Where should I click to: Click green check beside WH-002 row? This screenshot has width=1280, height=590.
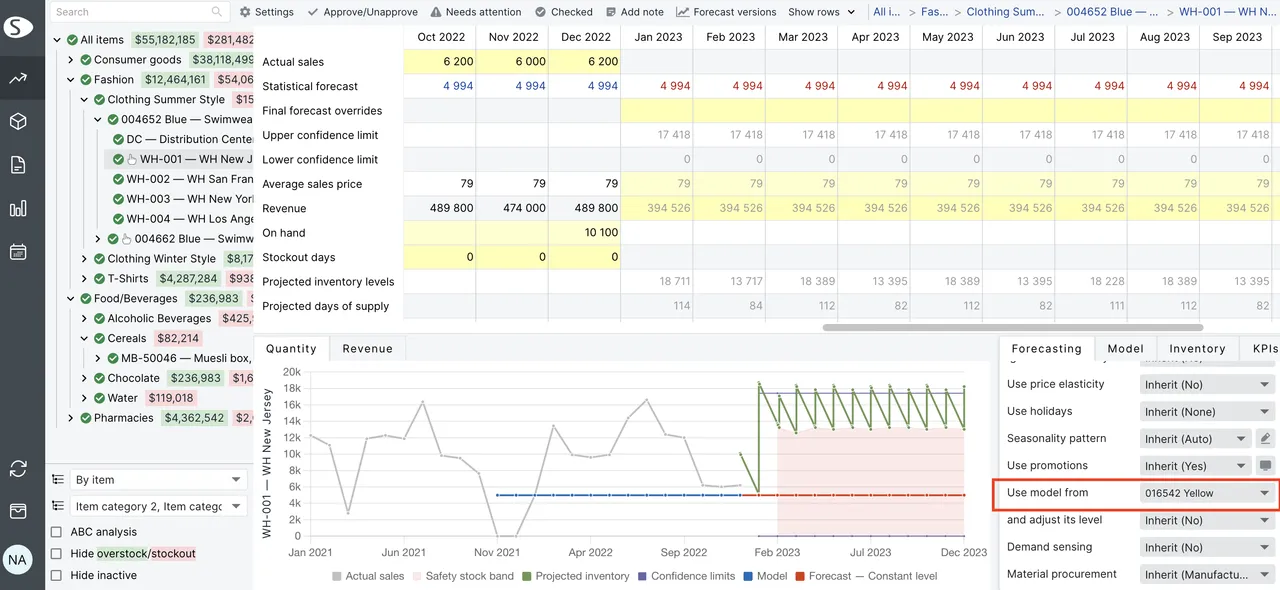coord(118,179)
